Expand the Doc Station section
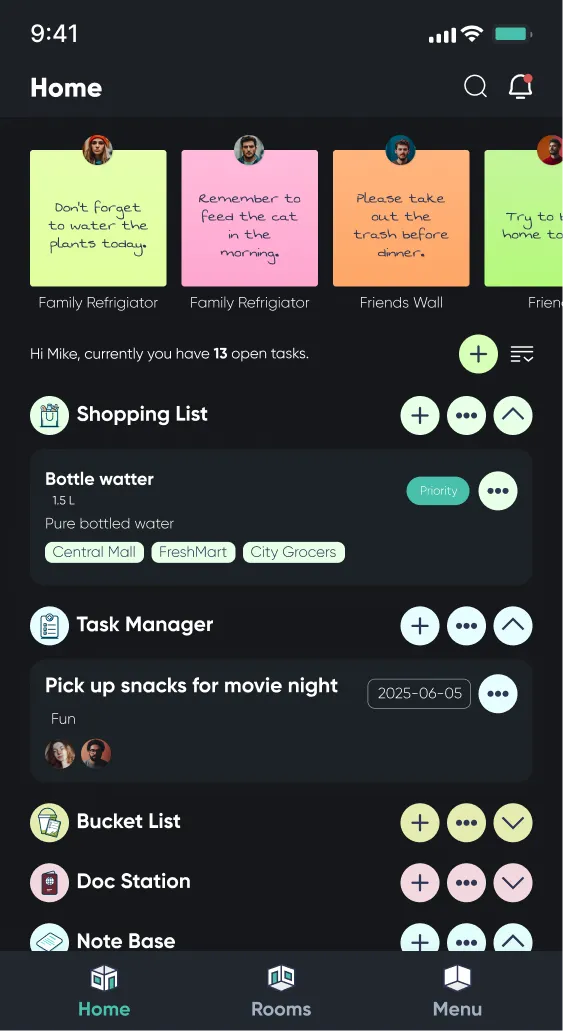 click(513, 882)
